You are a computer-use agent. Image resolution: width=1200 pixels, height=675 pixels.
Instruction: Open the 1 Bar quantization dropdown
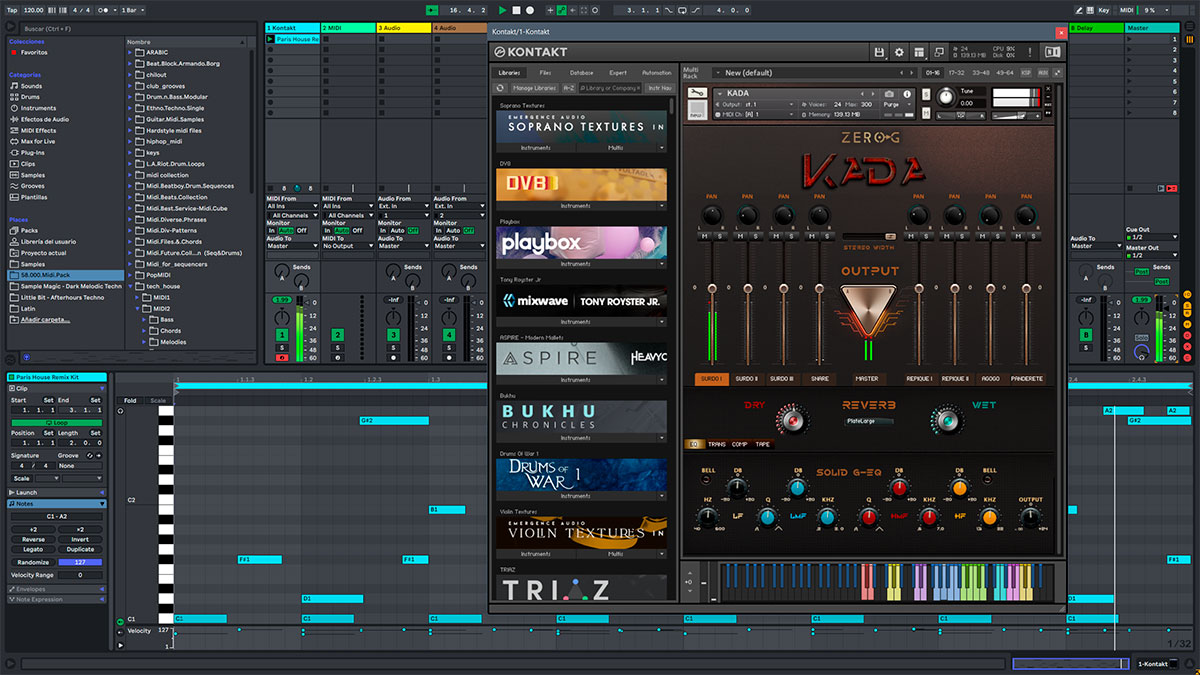133,9
